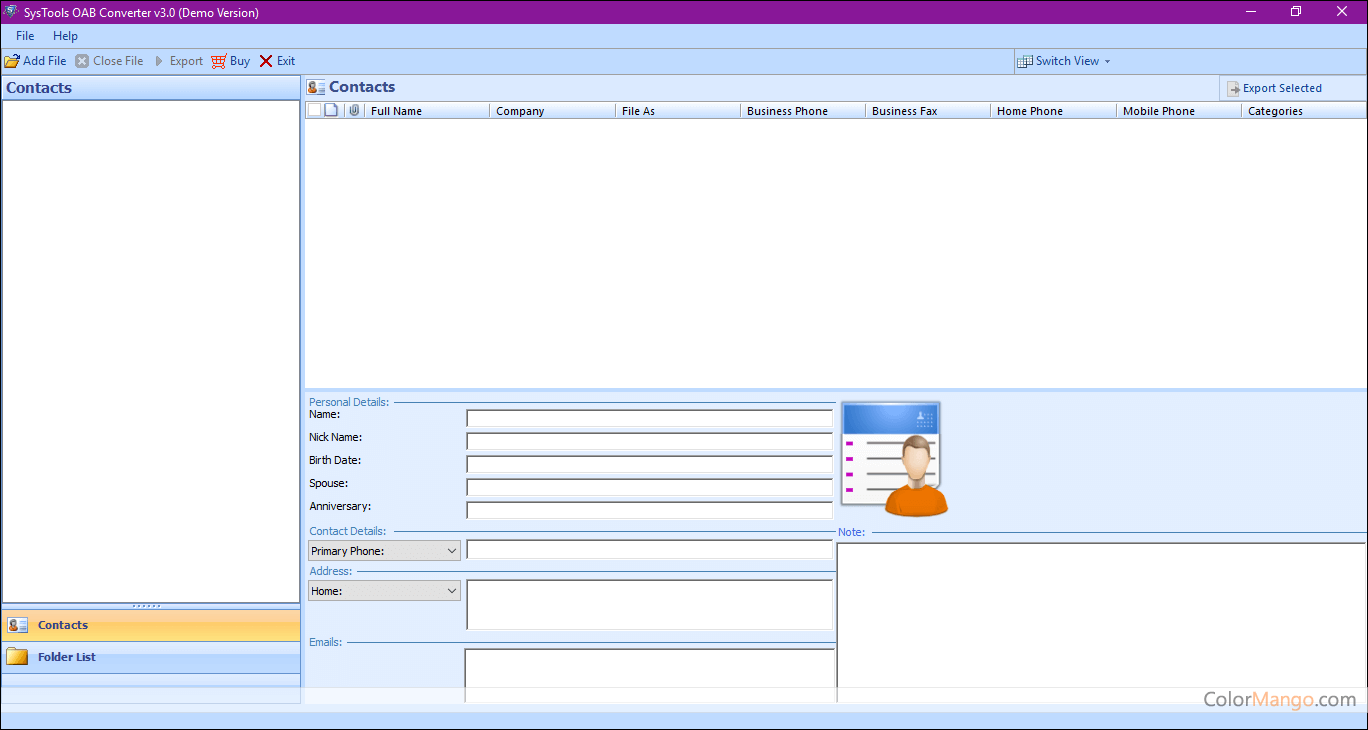Click the contact card profile picture

pyautogui.click(x=893, y=459)
